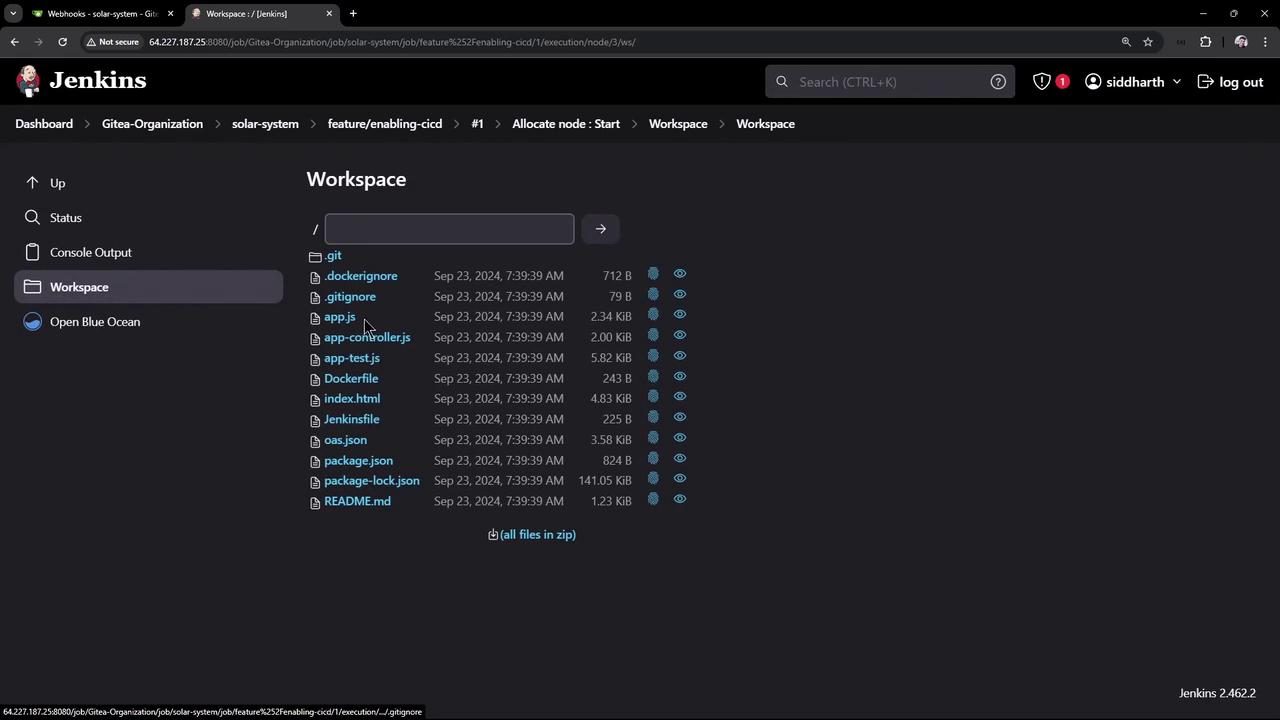Image resolution: width=1280 pixels, height=720 pixels.
Task: Open the package.json file link
Action: (358, 461)
